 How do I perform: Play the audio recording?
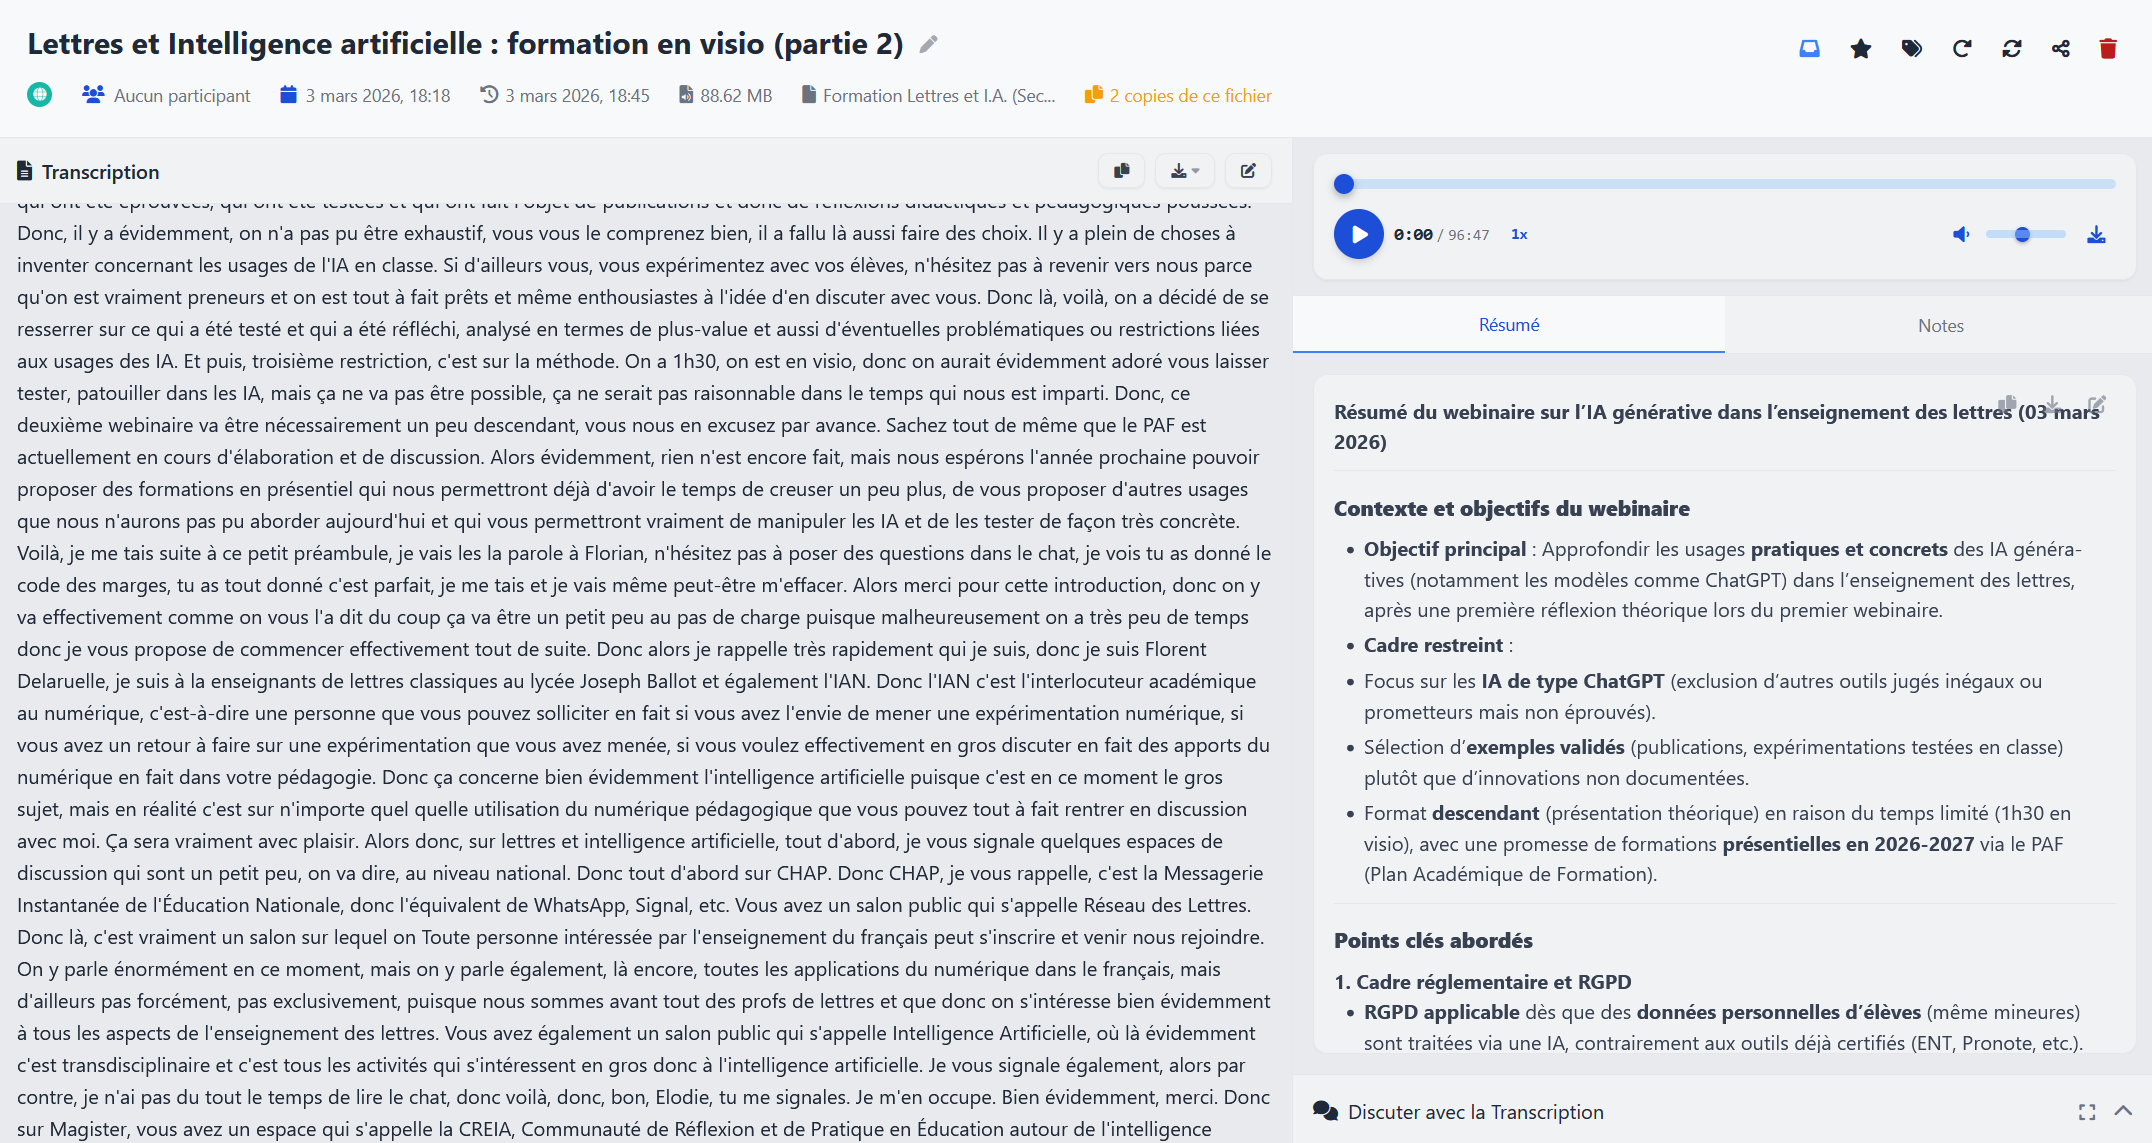[1358, 234]
